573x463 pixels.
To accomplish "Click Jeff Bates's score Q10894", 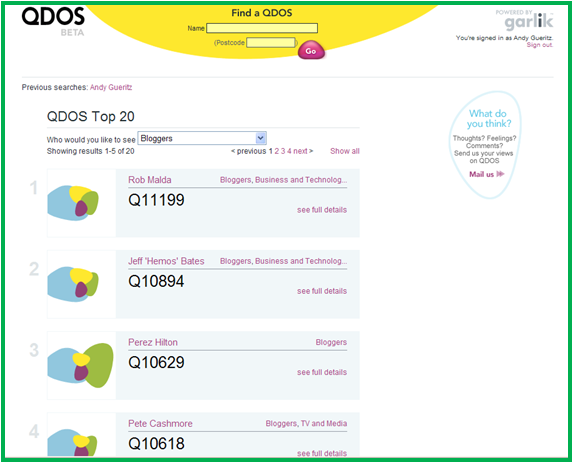I will 156,281.
